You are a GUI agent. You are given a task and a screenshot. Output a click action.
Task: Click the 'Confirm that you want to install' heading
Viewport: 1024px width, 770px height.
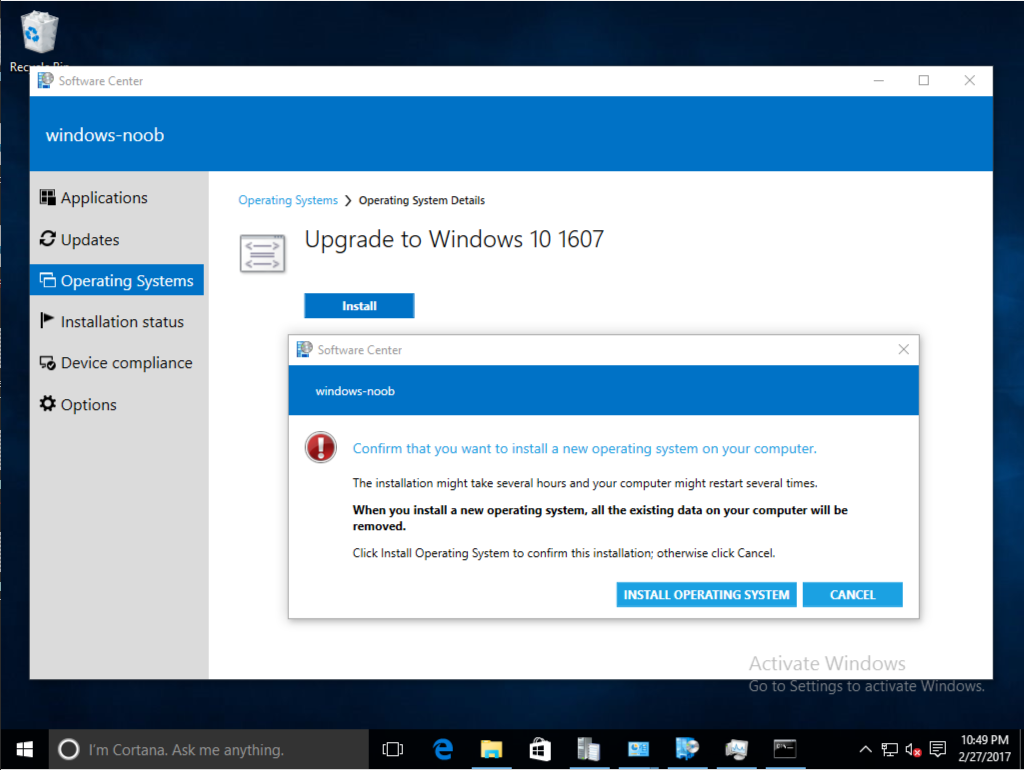coord(584,449)
